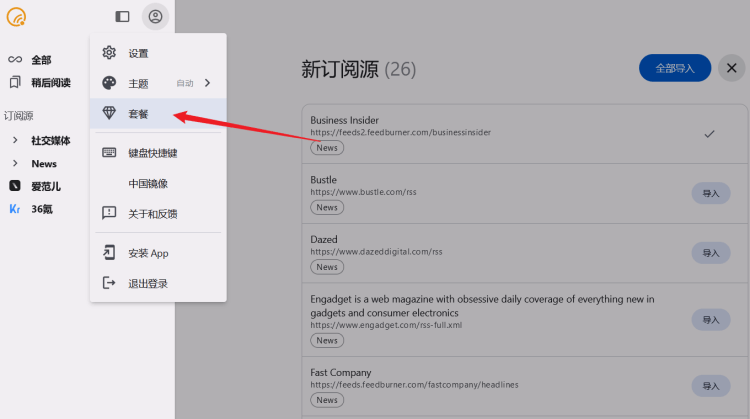Expand the theme submenu chevron arrow

tap(208, 83)
